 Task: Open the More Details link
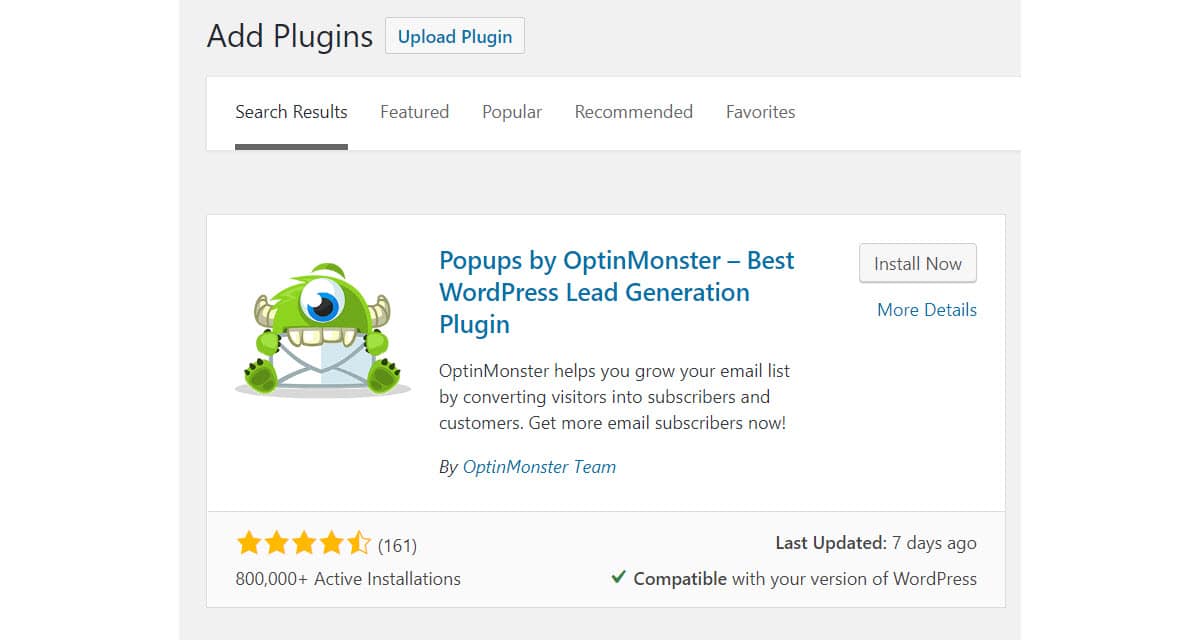click(x=927, y=310)
